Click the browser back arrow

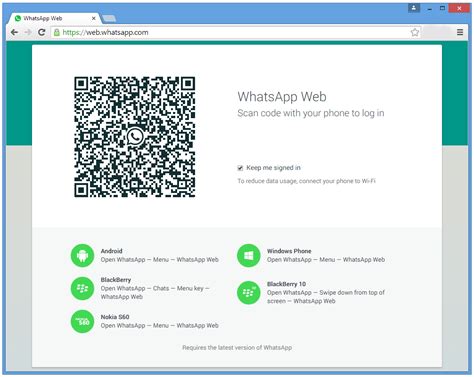click(x=14, y=32)
